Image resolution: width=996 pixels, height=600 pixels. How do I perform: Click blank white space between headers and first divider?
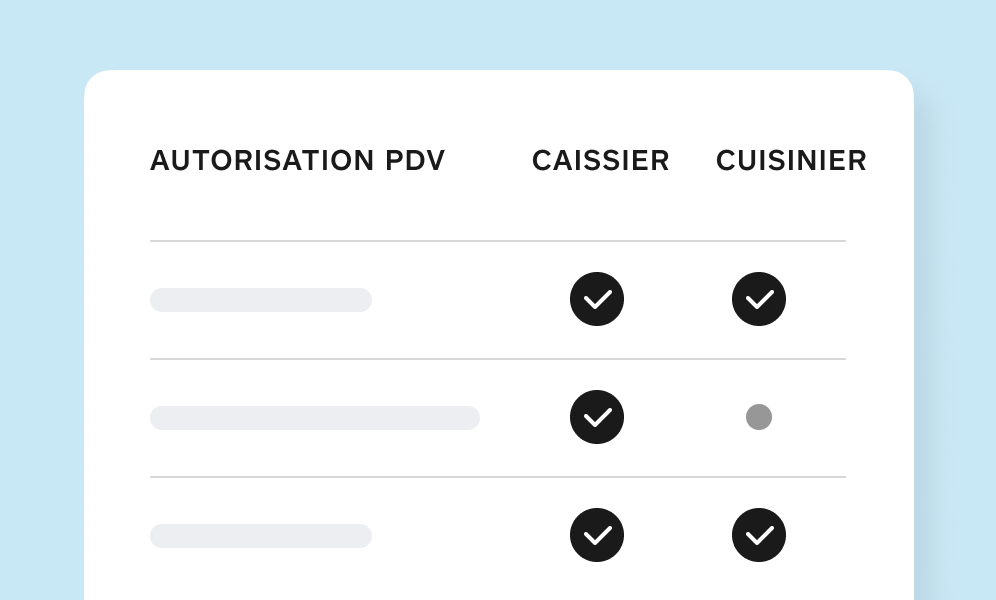coord(498,206)
